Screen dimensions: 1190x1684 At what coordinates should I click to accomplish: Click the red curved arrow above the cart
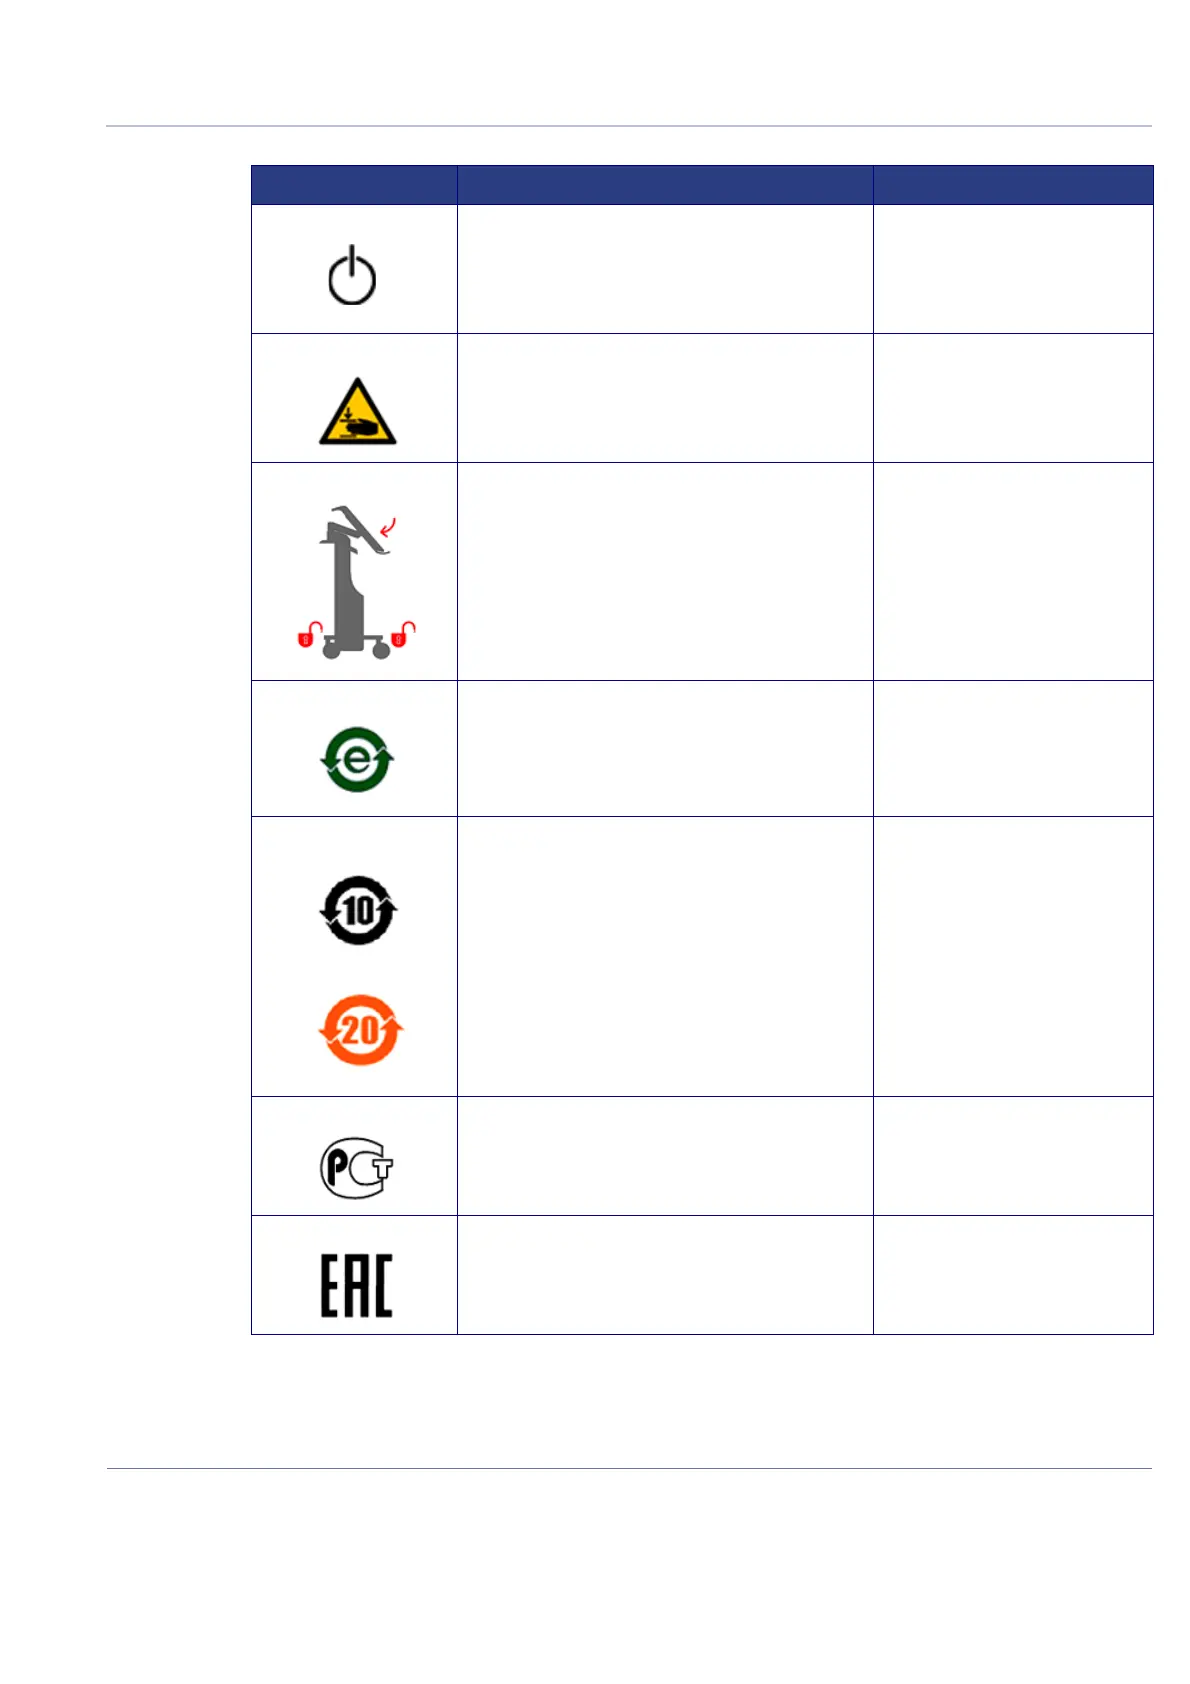(x=388, y=526)
